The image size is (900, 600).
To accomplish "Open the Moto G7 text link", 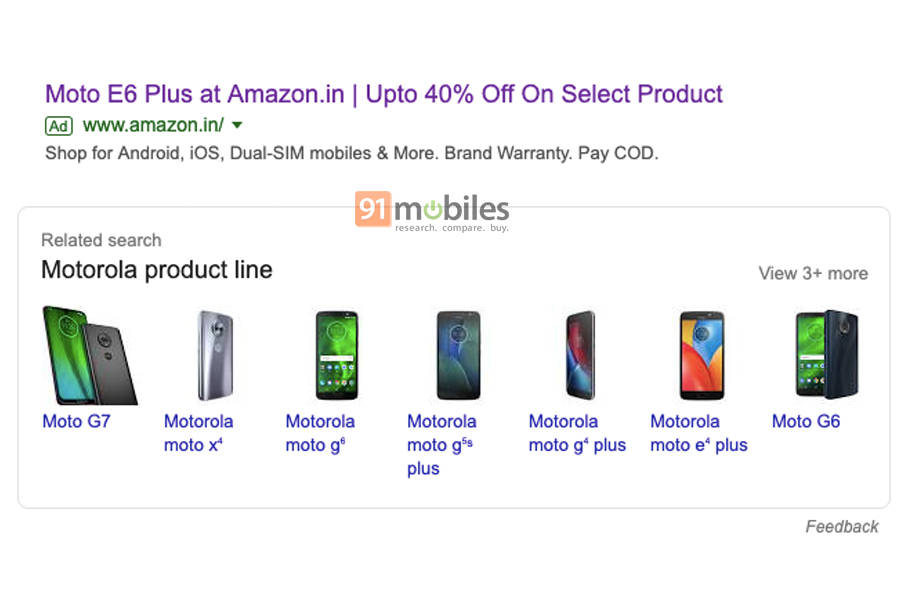I will pyautogui.click(x=76, y=421).
